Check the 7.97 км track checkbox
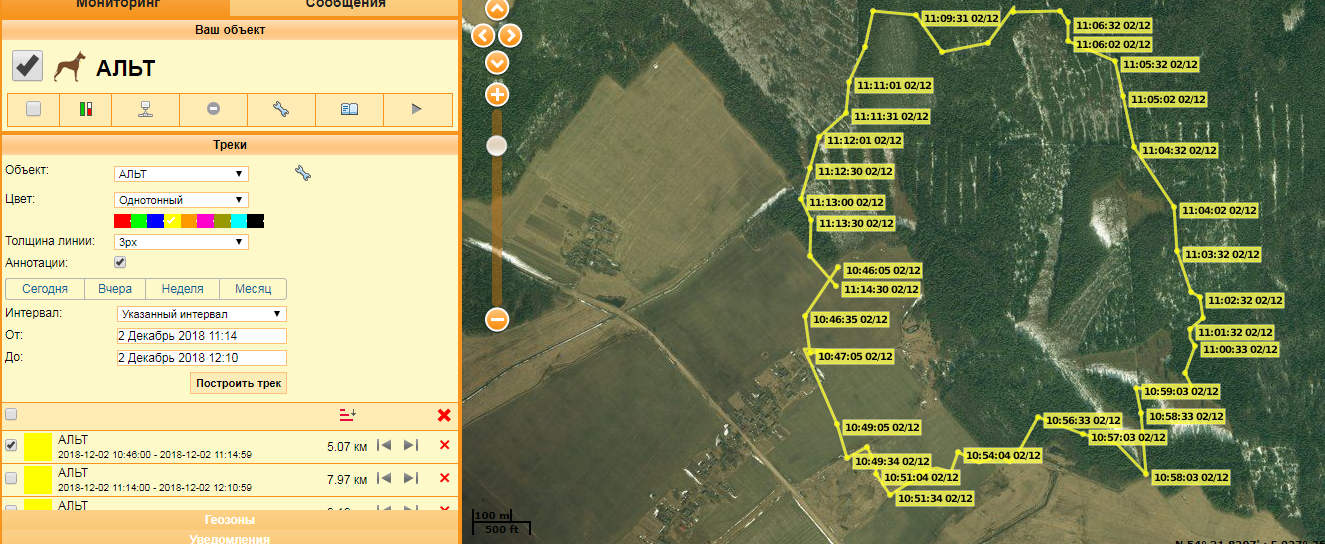Image resolution: width=1325 pixels, height=544 pixels. click(x=11, y=479)
